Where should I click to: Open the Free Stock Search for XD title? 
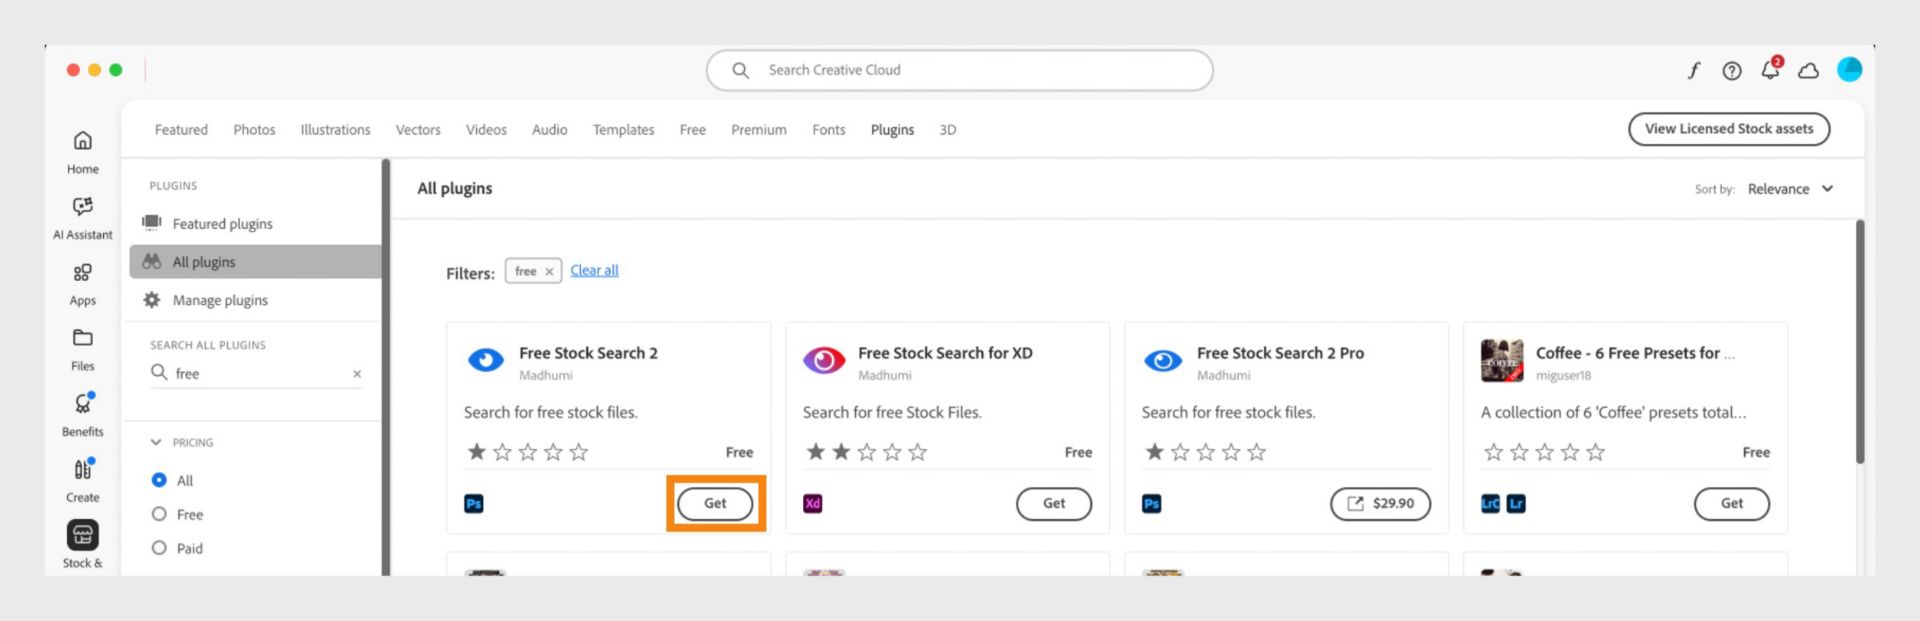pyautogui.click(x=945, y=353)
